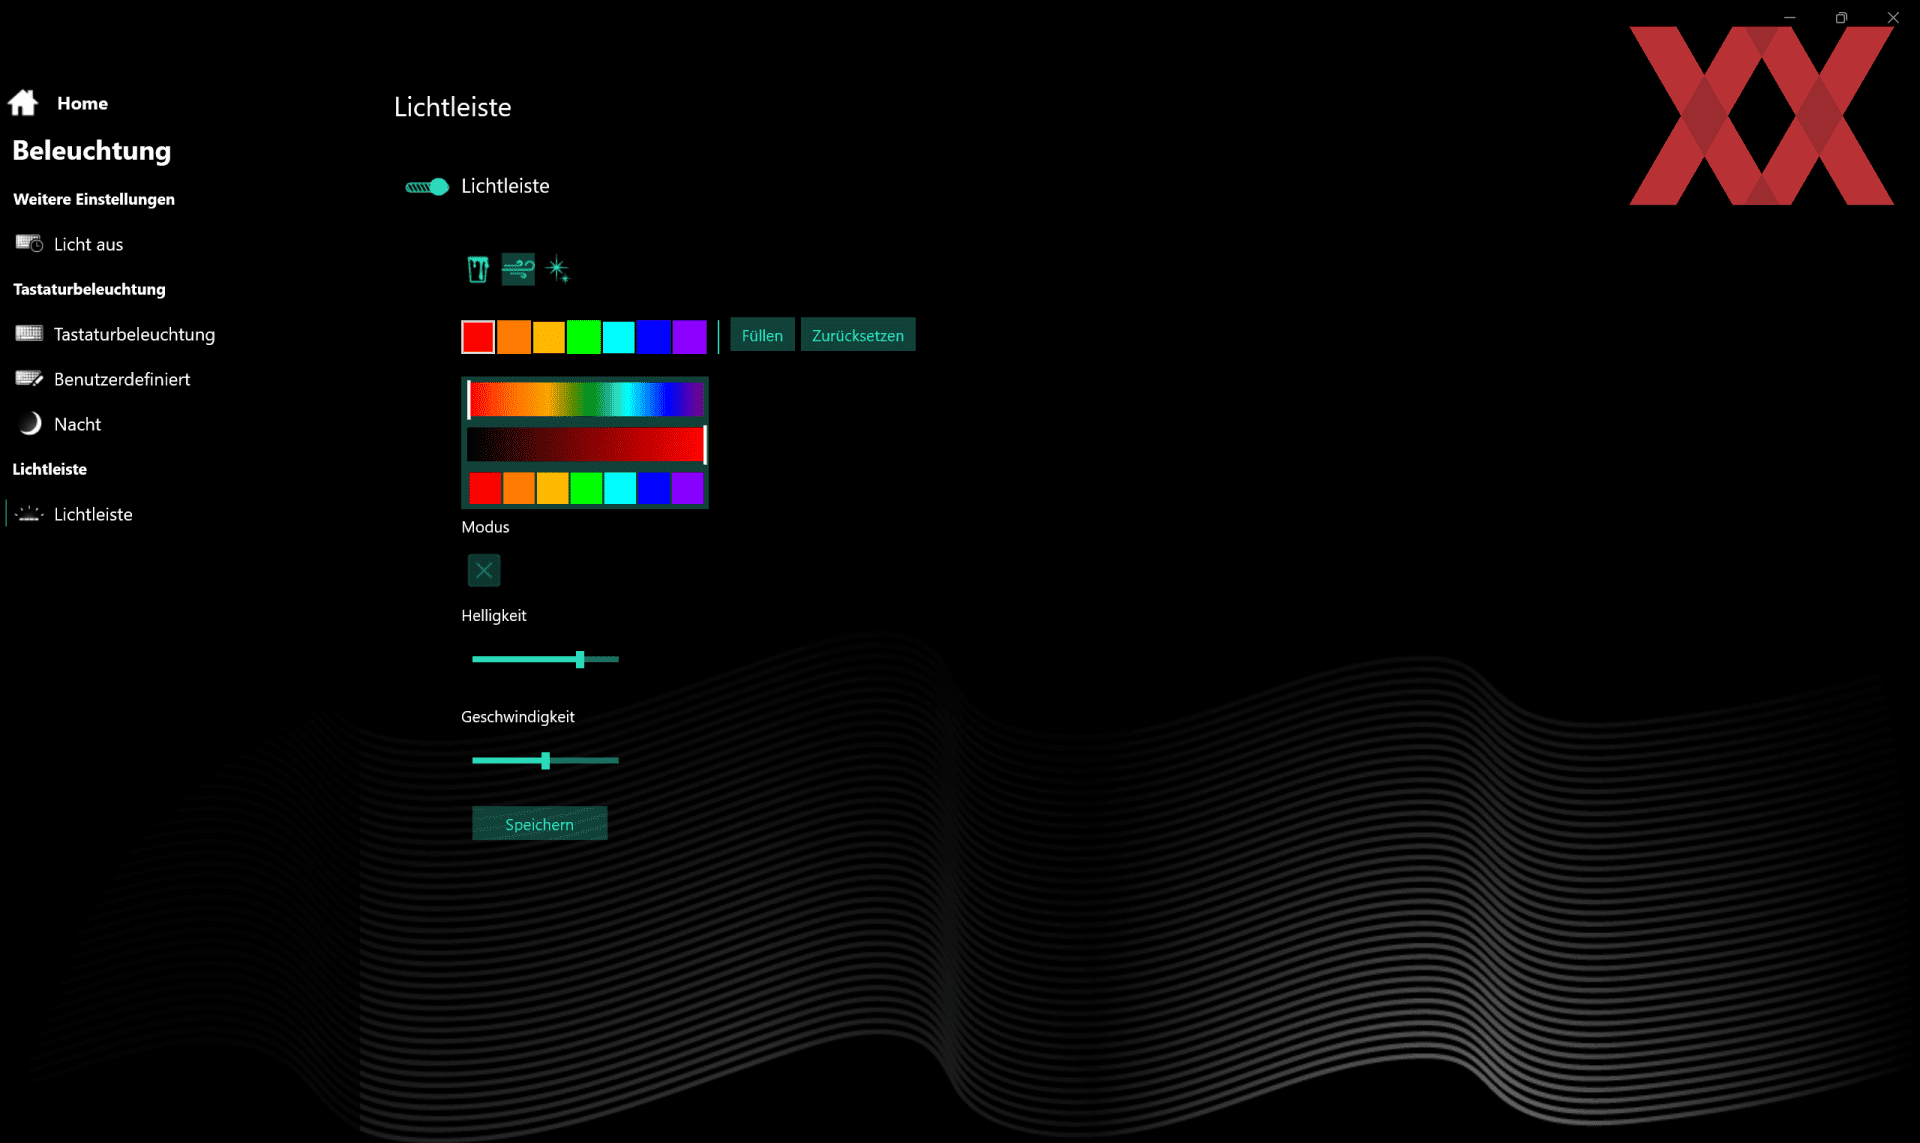Select the sparkle star effect icon
1920x1143 pixels.
[x=558, y=269]
